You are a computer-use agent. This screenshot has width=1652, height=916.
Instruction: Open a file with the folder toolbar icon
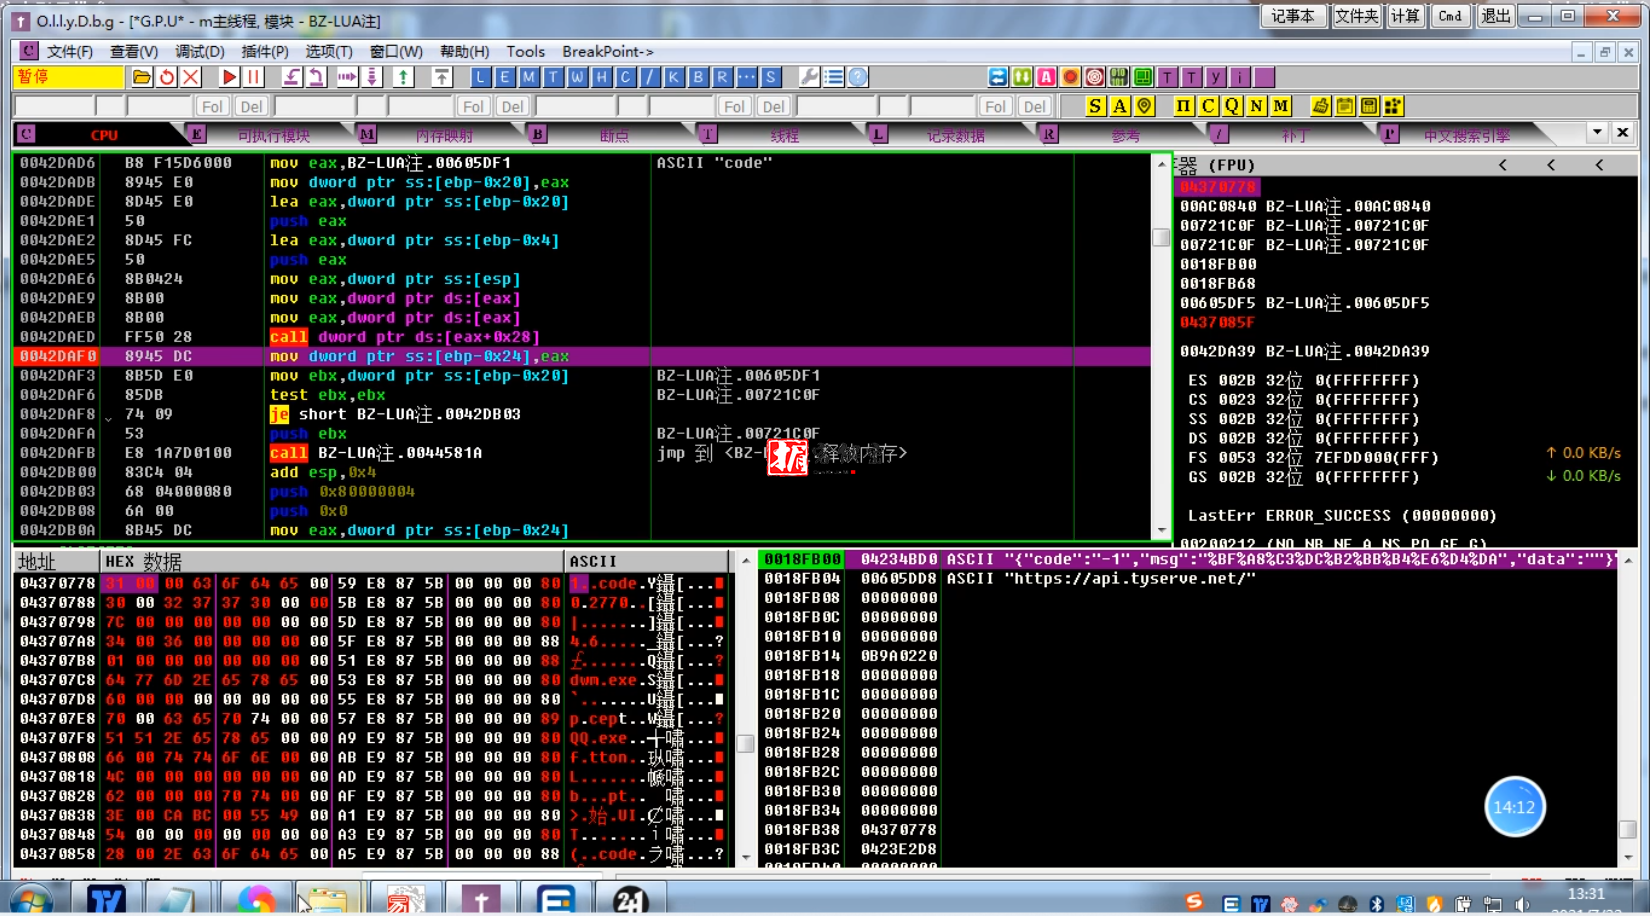point(142,77)
